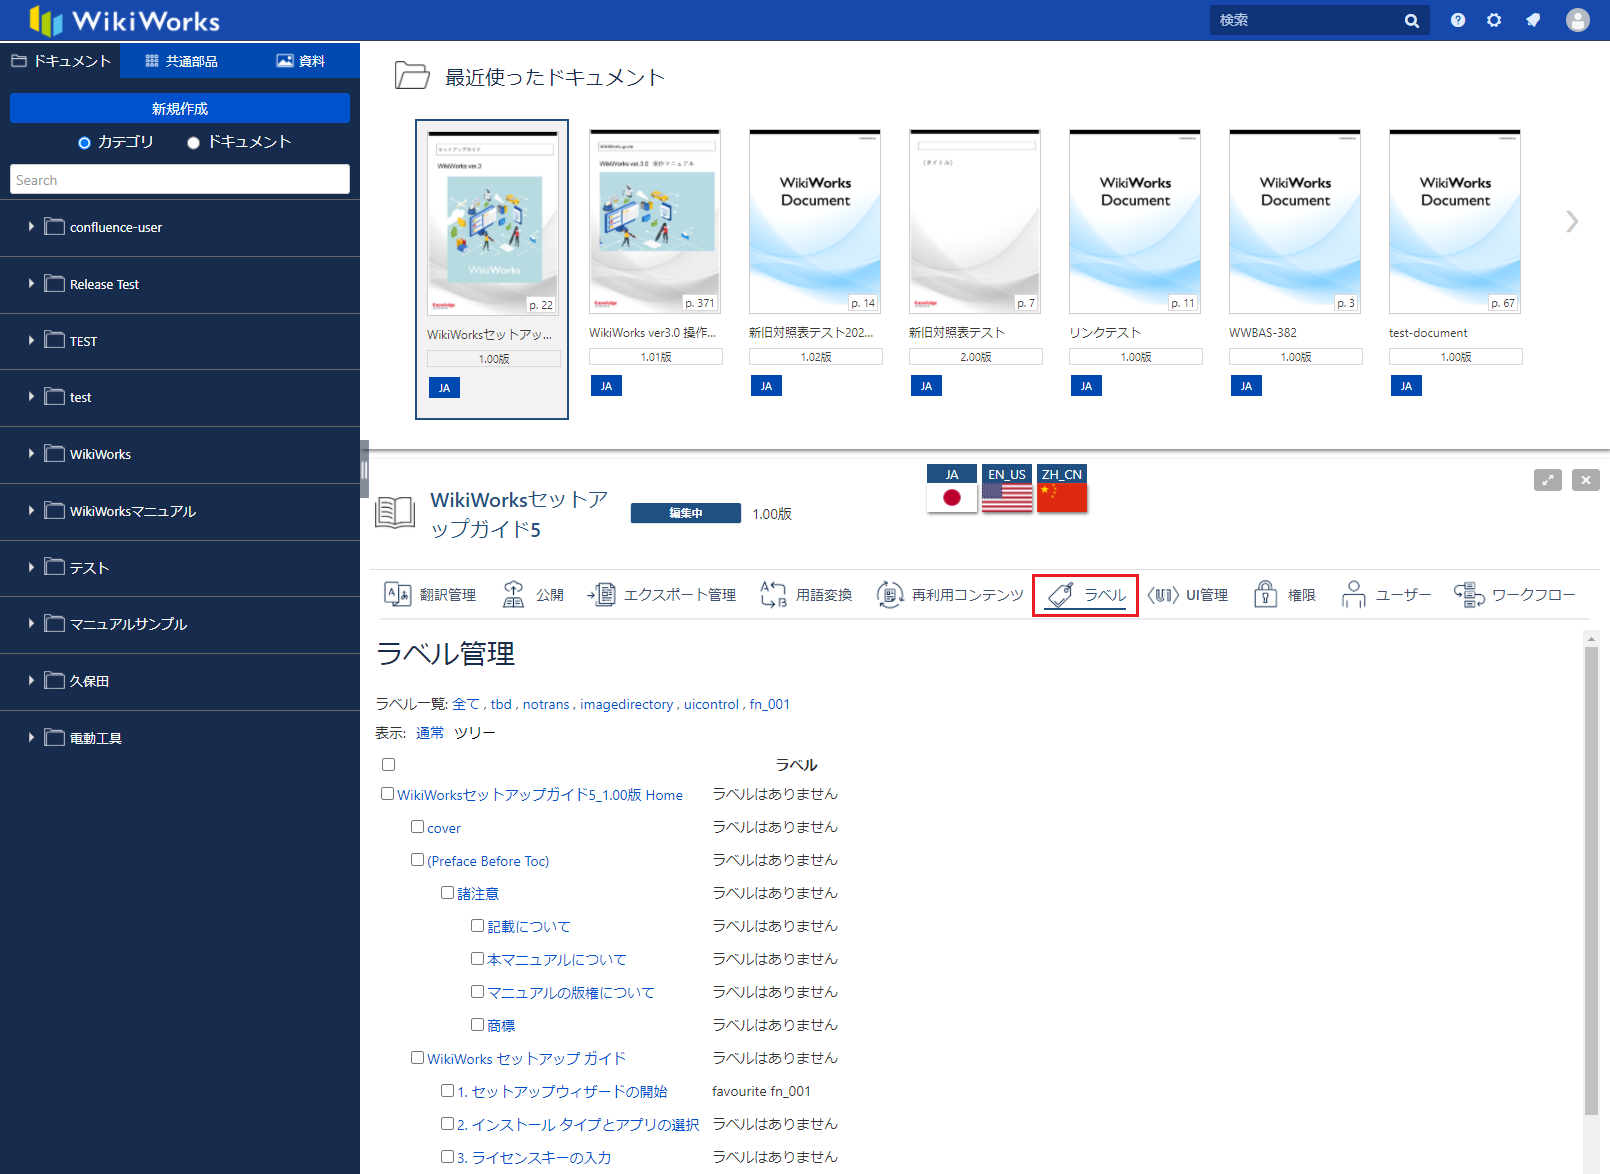
Task: Click the ラベル tag icon
Action: coord(1061,594)
